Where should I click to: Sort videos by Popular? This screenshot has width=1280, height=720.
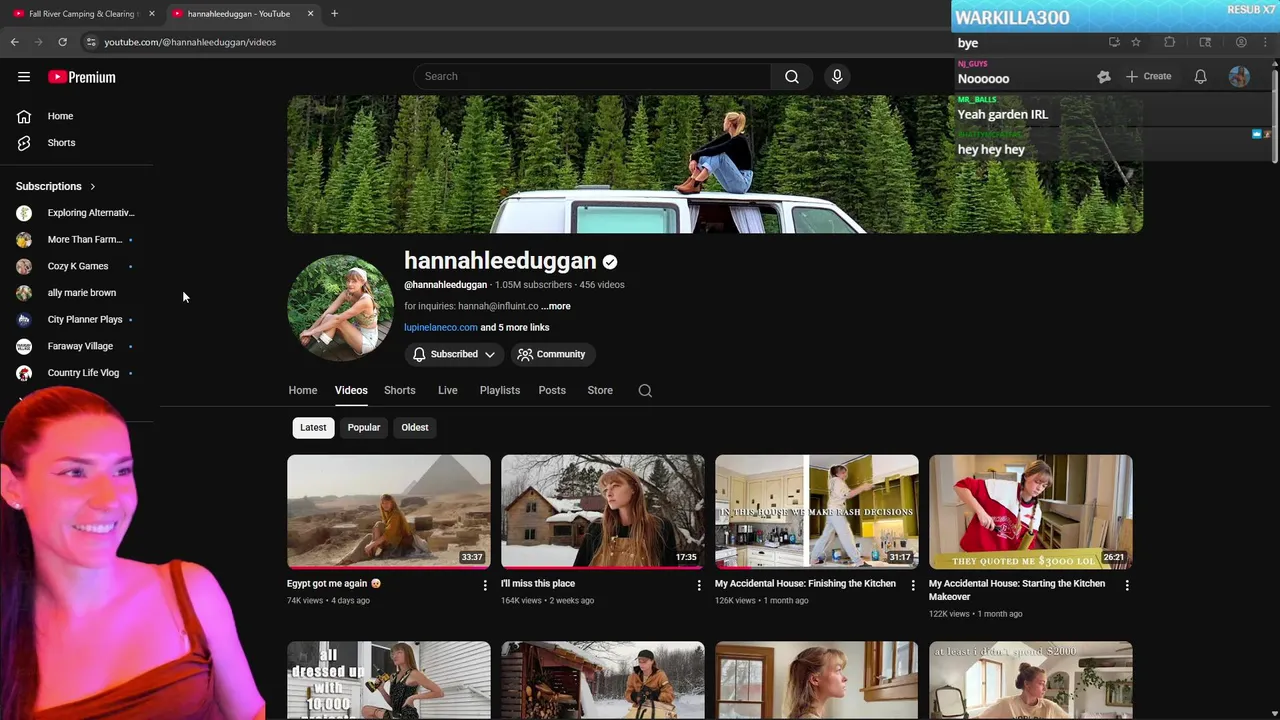click(x=364, y=427)
